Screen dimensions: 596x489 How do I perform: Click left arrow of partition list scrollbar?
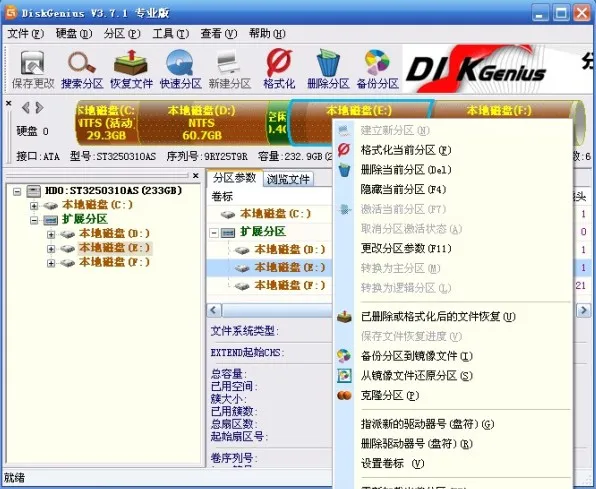click(214, 310)
